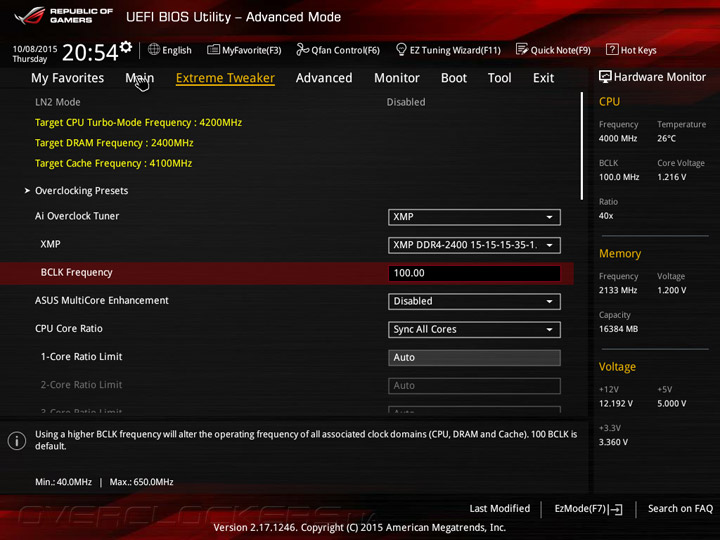This screenshot has width=720, height=540.
Task: Click Search on FAQ
Action: tap(680, 508)
